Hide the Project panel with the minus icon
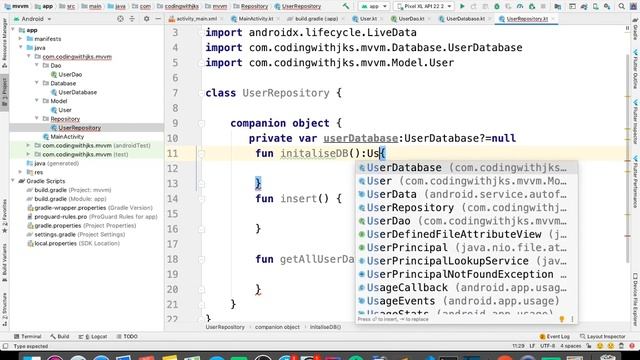Screen dimensions: 640x360 (158, 19)
